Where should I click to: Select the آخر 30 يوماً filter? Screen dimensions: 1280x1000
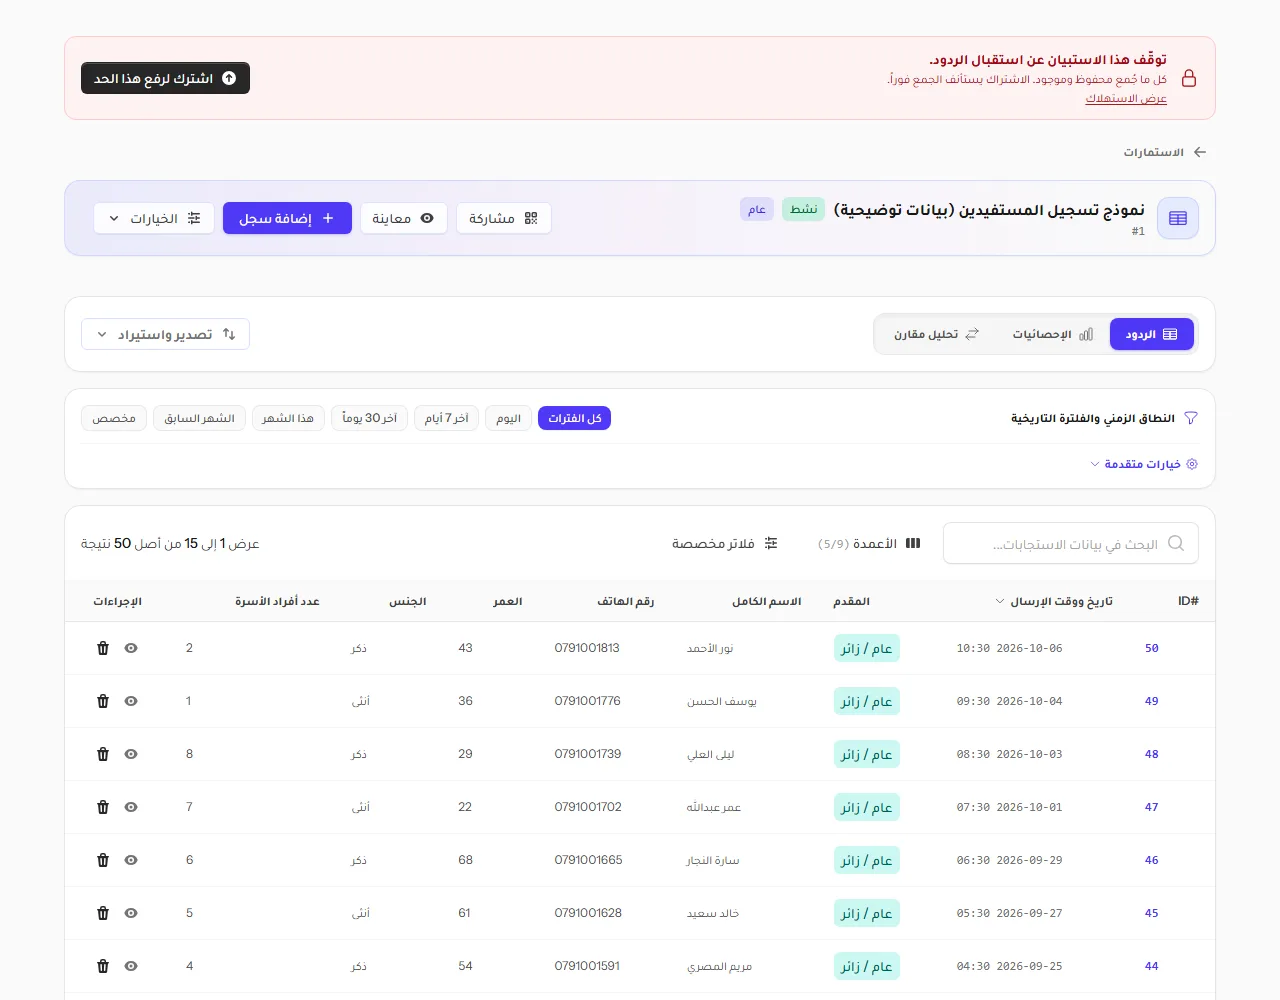coord(369,418)
